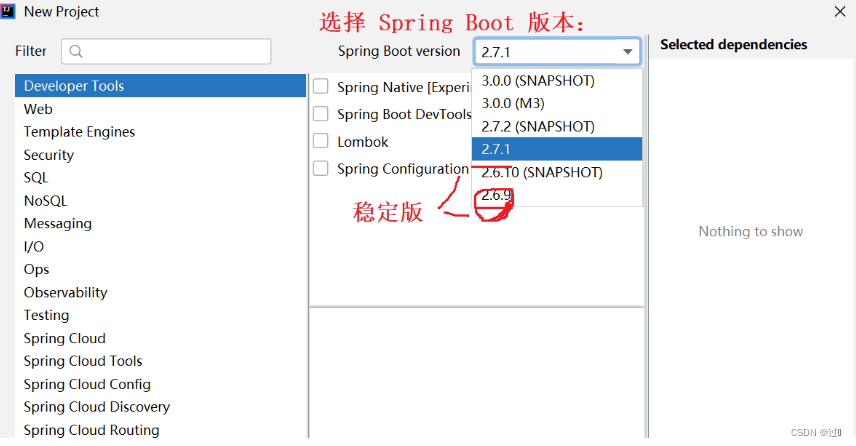Image resolution: width=856 pixels, height=446 pixels.
Task: Click the search magnifier icon in Filter field
Action: tap(76, 51)
